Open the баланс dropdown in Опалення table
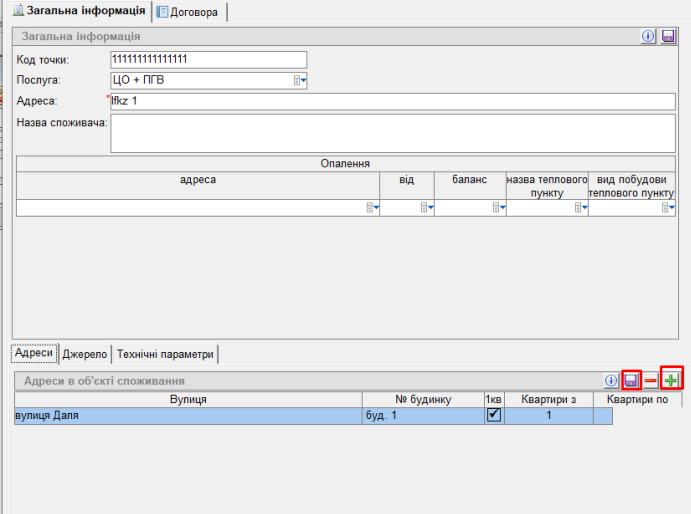The width and height of the screenshot is (691, 514). click(498, 208)
